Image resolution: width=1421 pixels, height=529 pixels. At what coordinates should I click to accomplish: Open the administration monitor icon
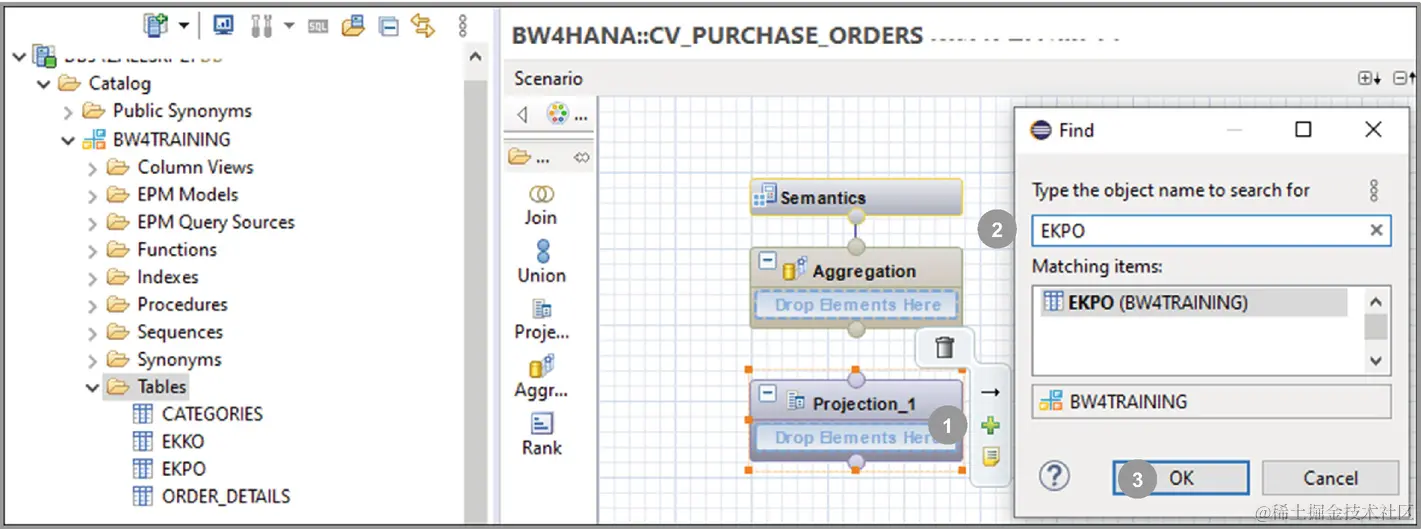pos(223,26)
